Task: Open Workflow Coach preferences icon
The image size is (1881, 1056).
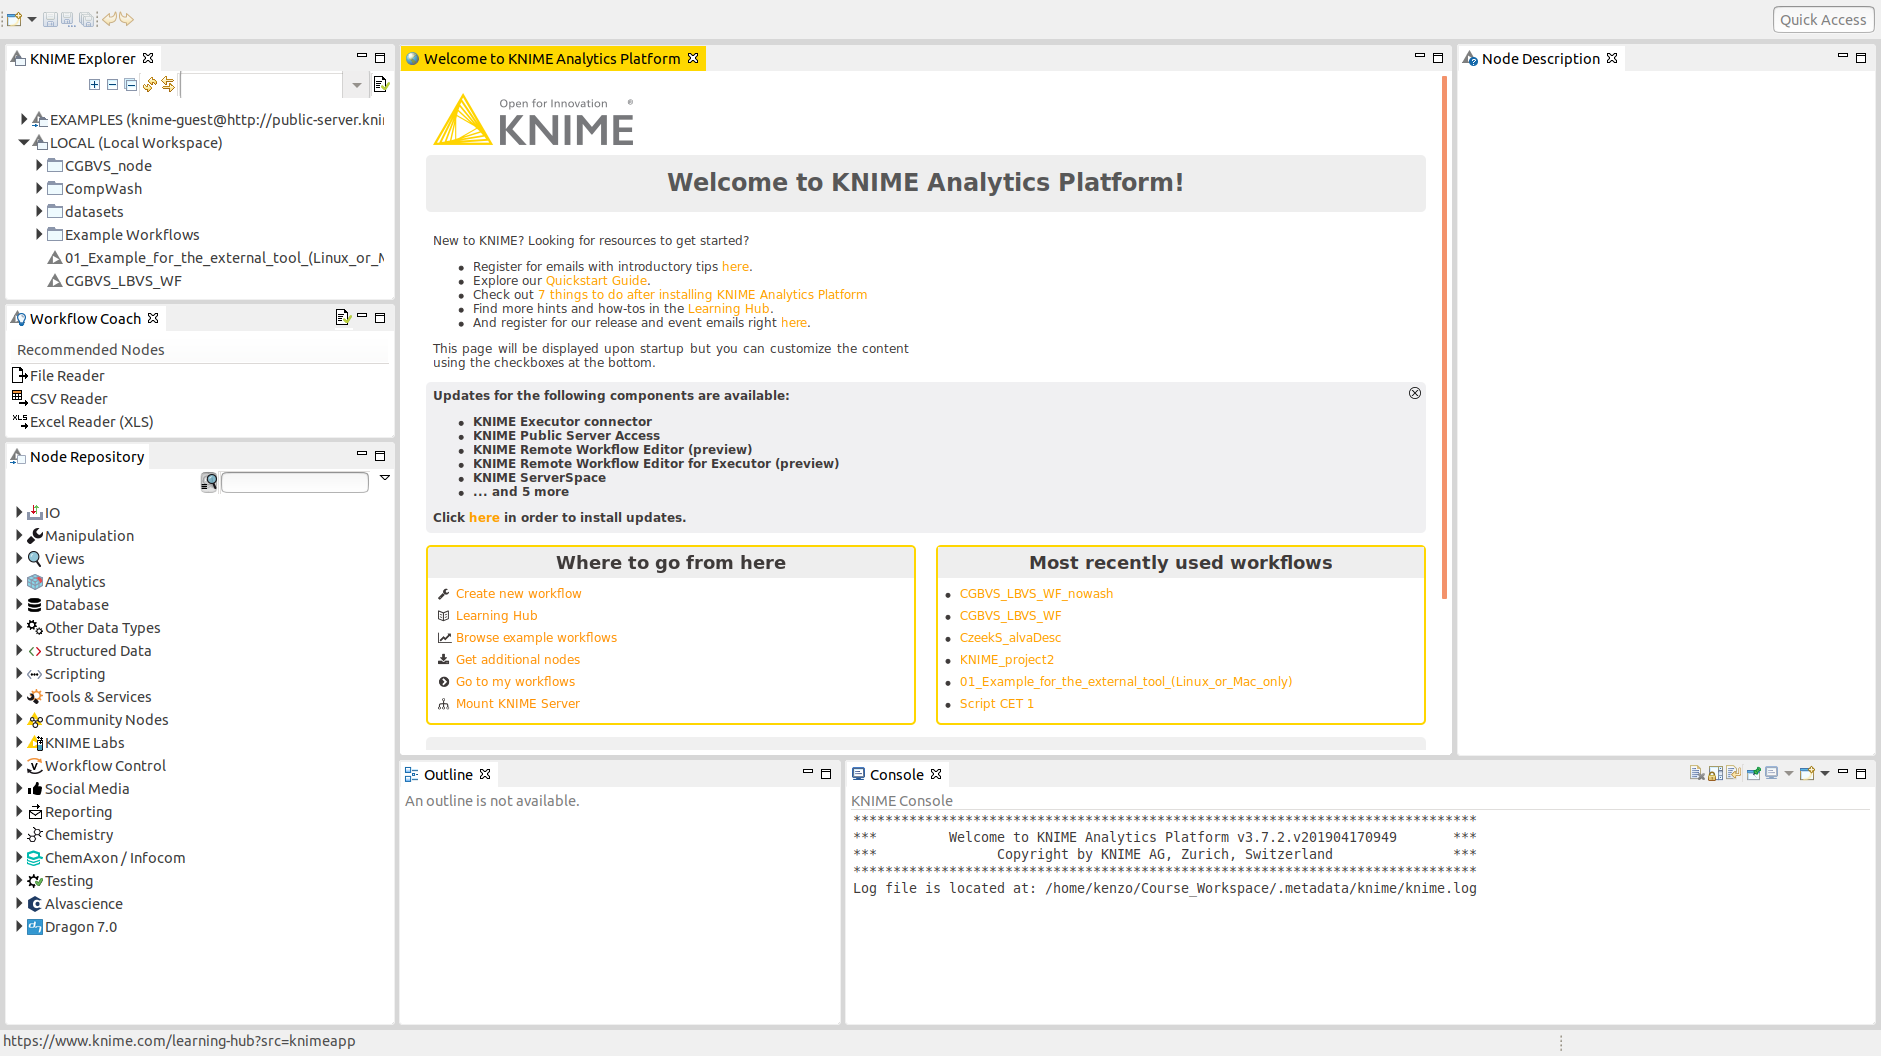Action: (x=342, y=318)
